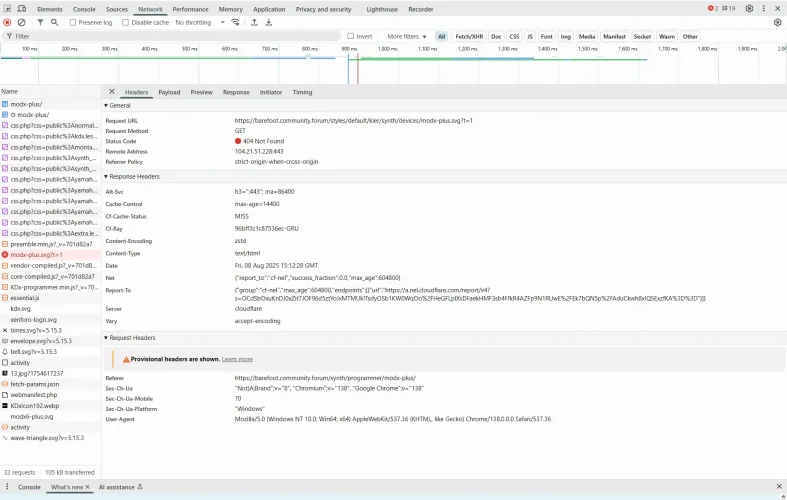Import a HAR file with the upload arrow
The image size is (787, 500).
click(x=254, y=22)
